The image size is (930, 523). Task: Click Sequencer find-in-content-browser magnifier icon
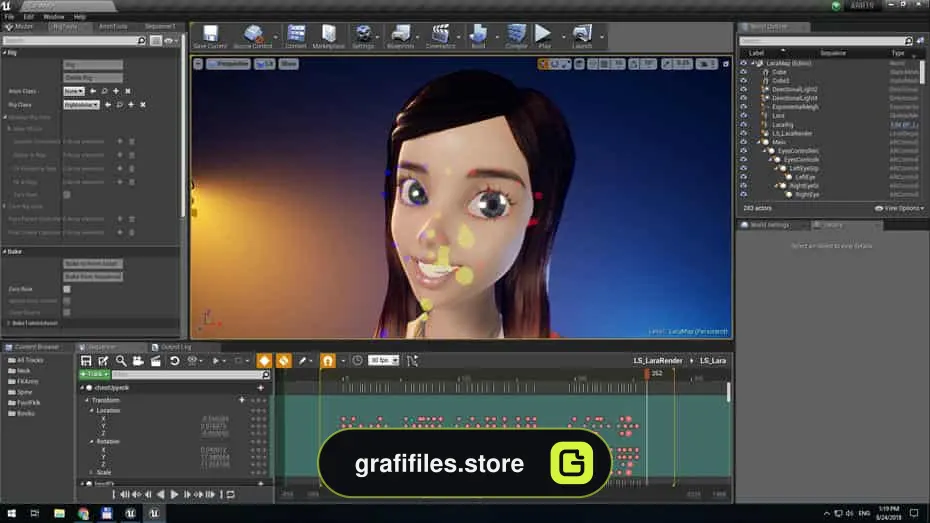point(121,361)
